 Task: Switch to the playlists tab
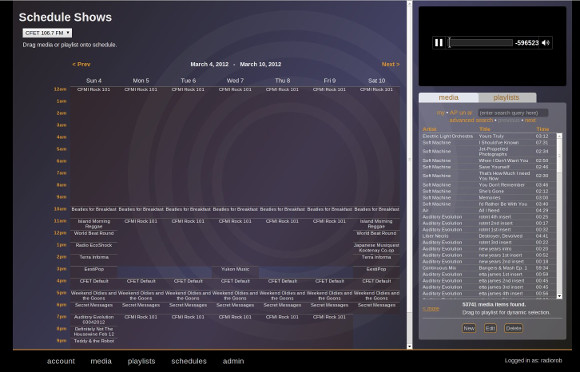click(506, 98)
